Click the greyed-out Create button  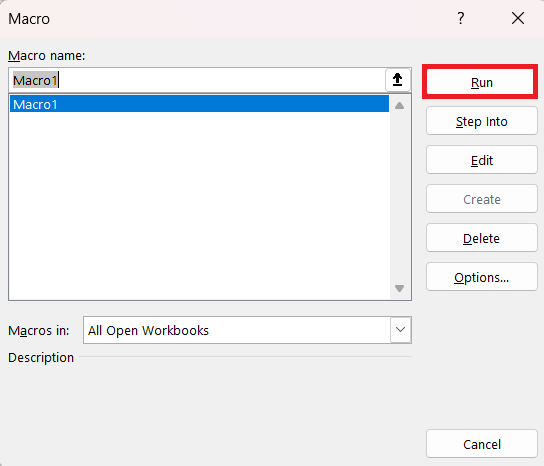(482, 199)
